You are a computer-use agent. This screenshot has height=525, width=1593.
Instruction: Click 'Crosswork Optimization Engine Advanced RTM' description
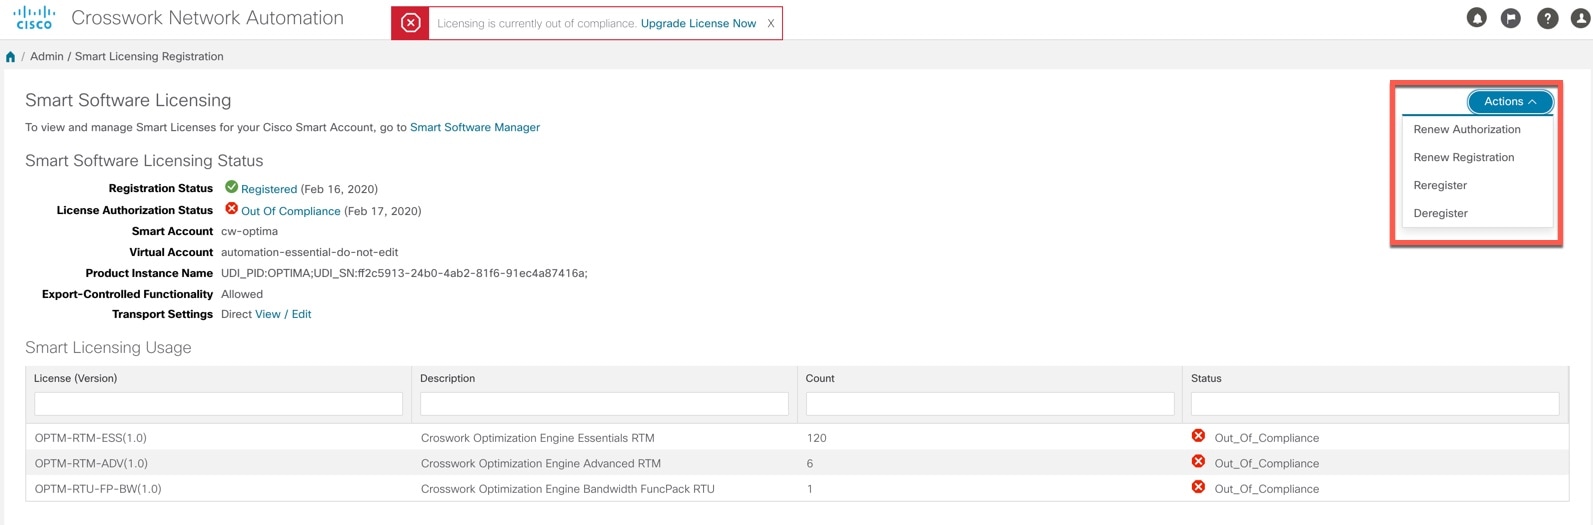541,463
